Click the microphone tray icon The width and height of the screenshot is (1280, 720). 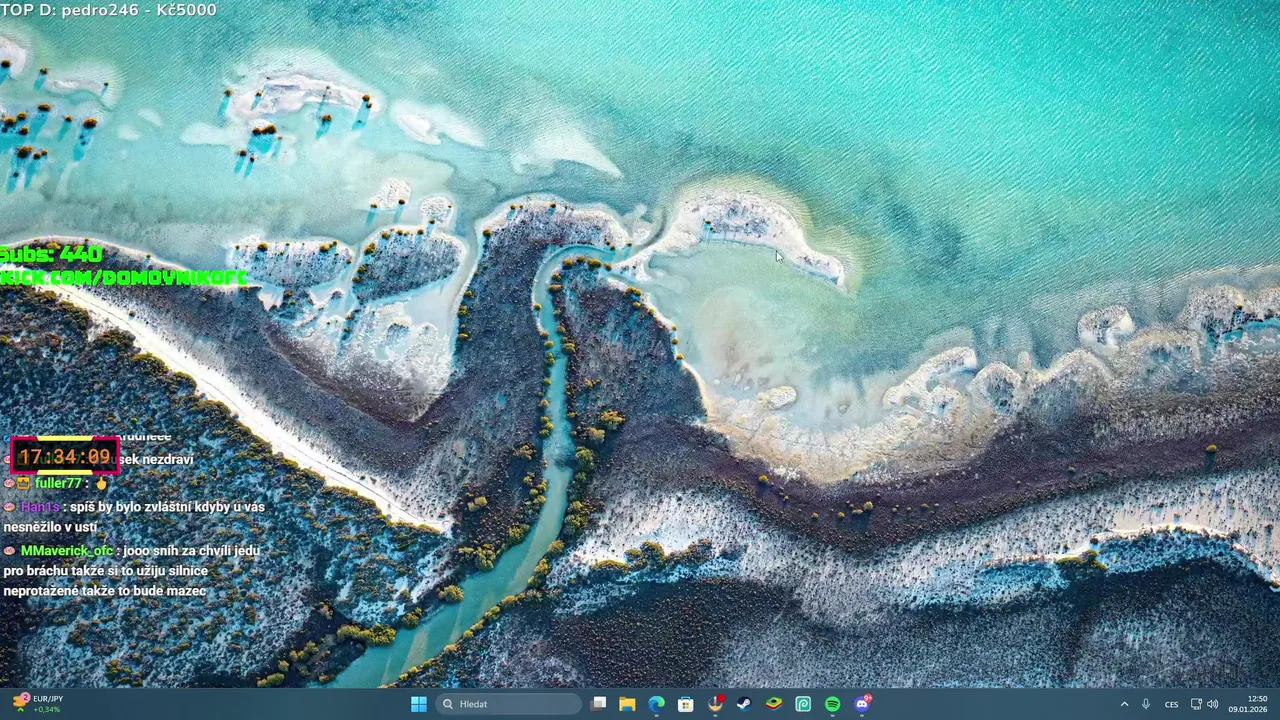[1146, 704]
